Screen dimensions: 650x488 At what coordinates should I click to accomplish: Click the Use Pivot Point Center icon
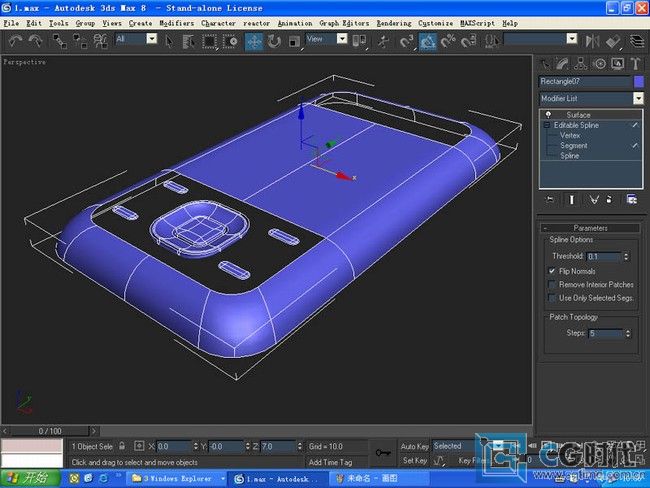[359, 41]
